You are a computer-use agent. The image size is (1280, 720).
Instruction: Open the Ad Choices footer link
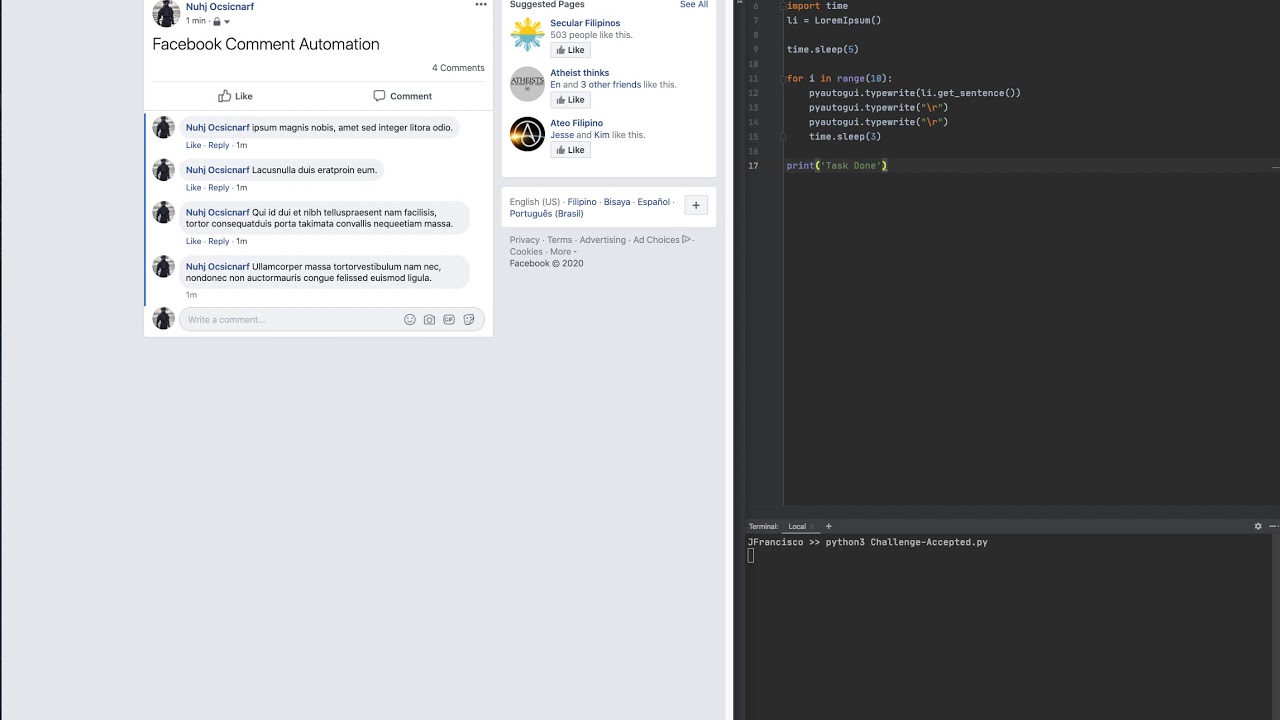pos(661,240)
